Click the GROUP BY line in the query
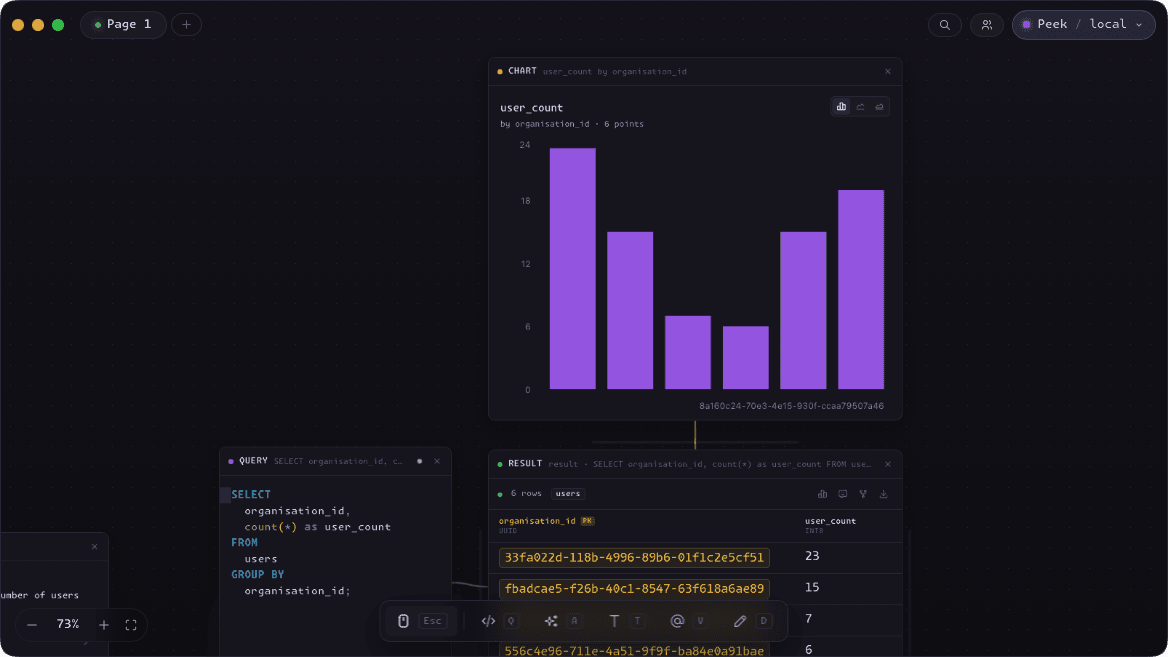 click(258, 574)
